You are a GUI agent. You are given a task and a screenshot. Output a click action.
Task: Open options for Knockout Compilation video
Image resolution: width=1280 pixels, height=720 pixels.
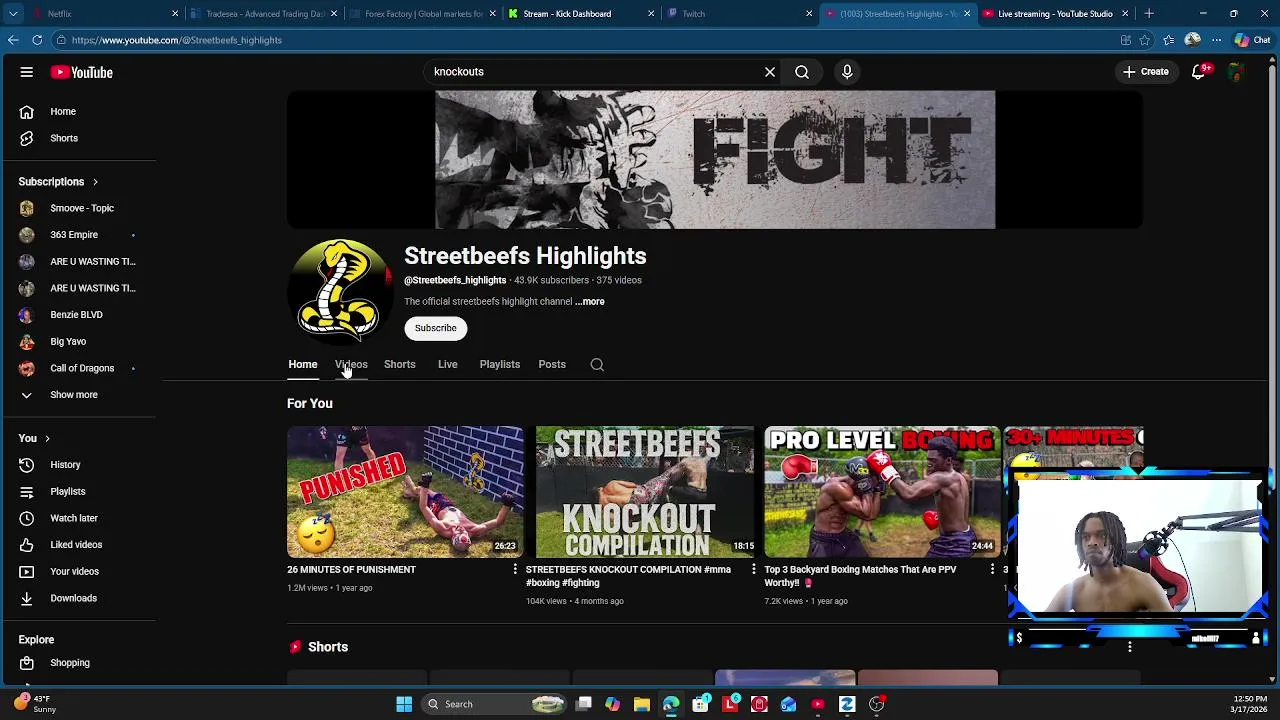[754, 570]
